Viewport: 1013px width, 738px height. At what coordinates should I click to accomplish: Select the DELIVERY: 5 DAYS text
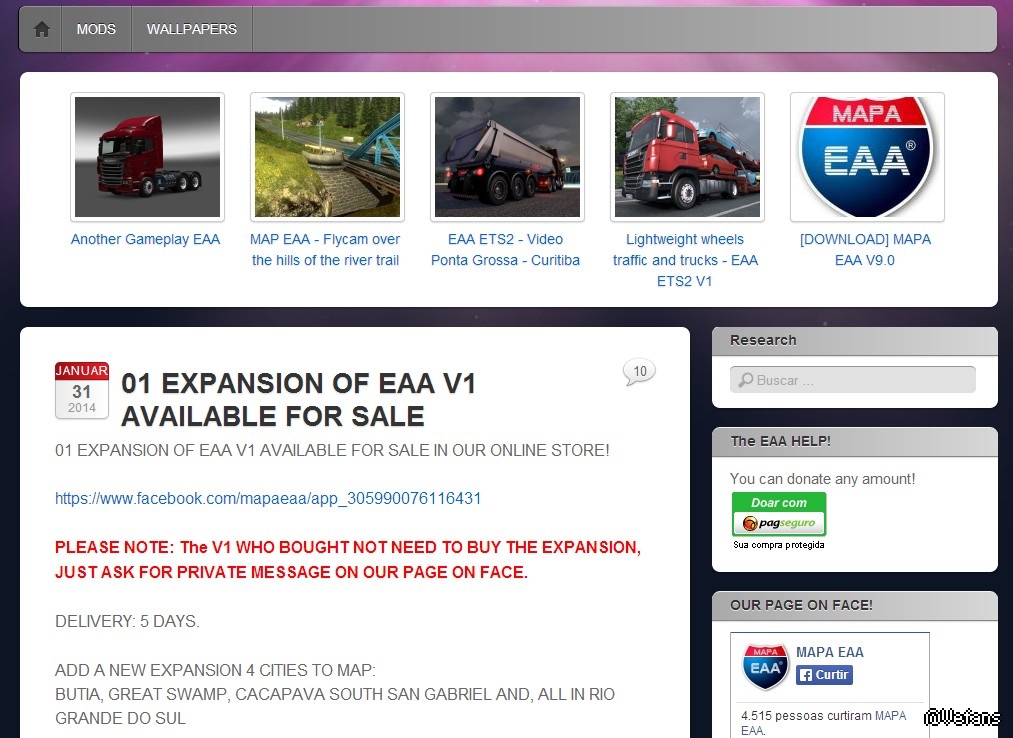click(x=127, y=621)
